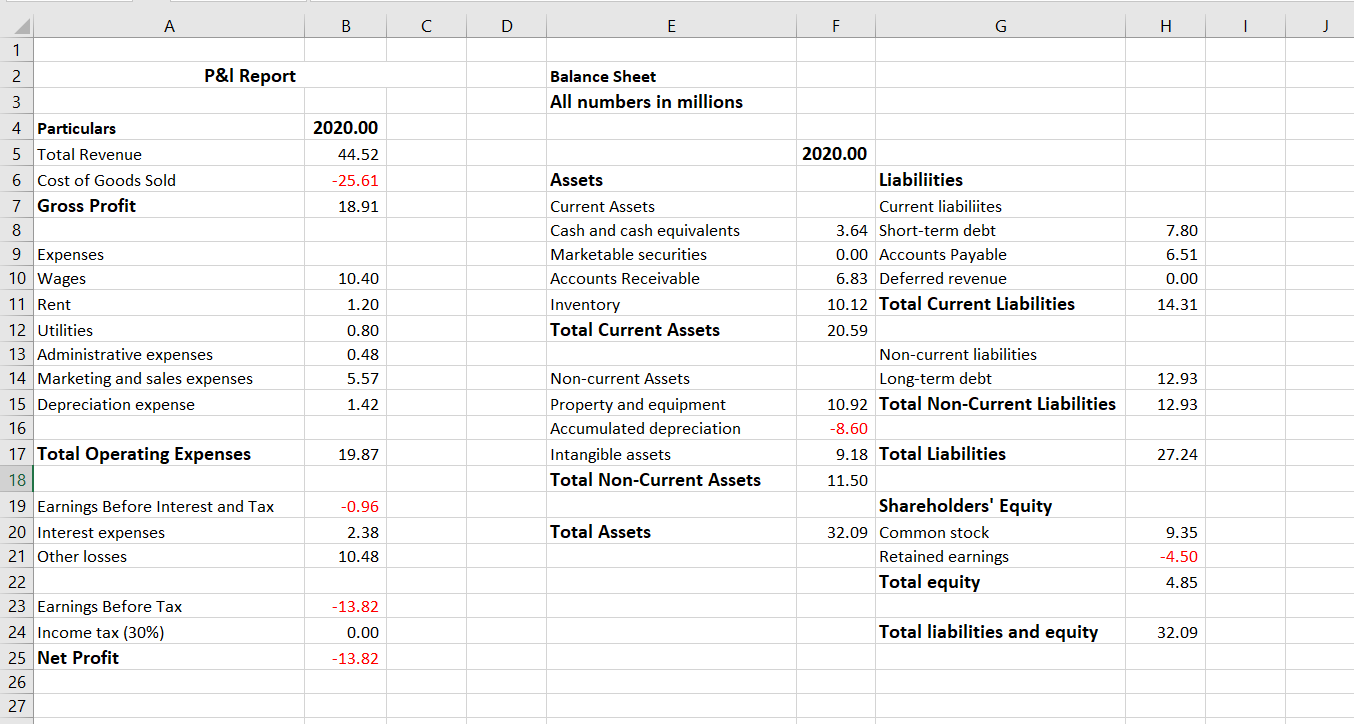Select row 25 header
This screenshot has width=1354, height=724.
click(x=17, y=658)
